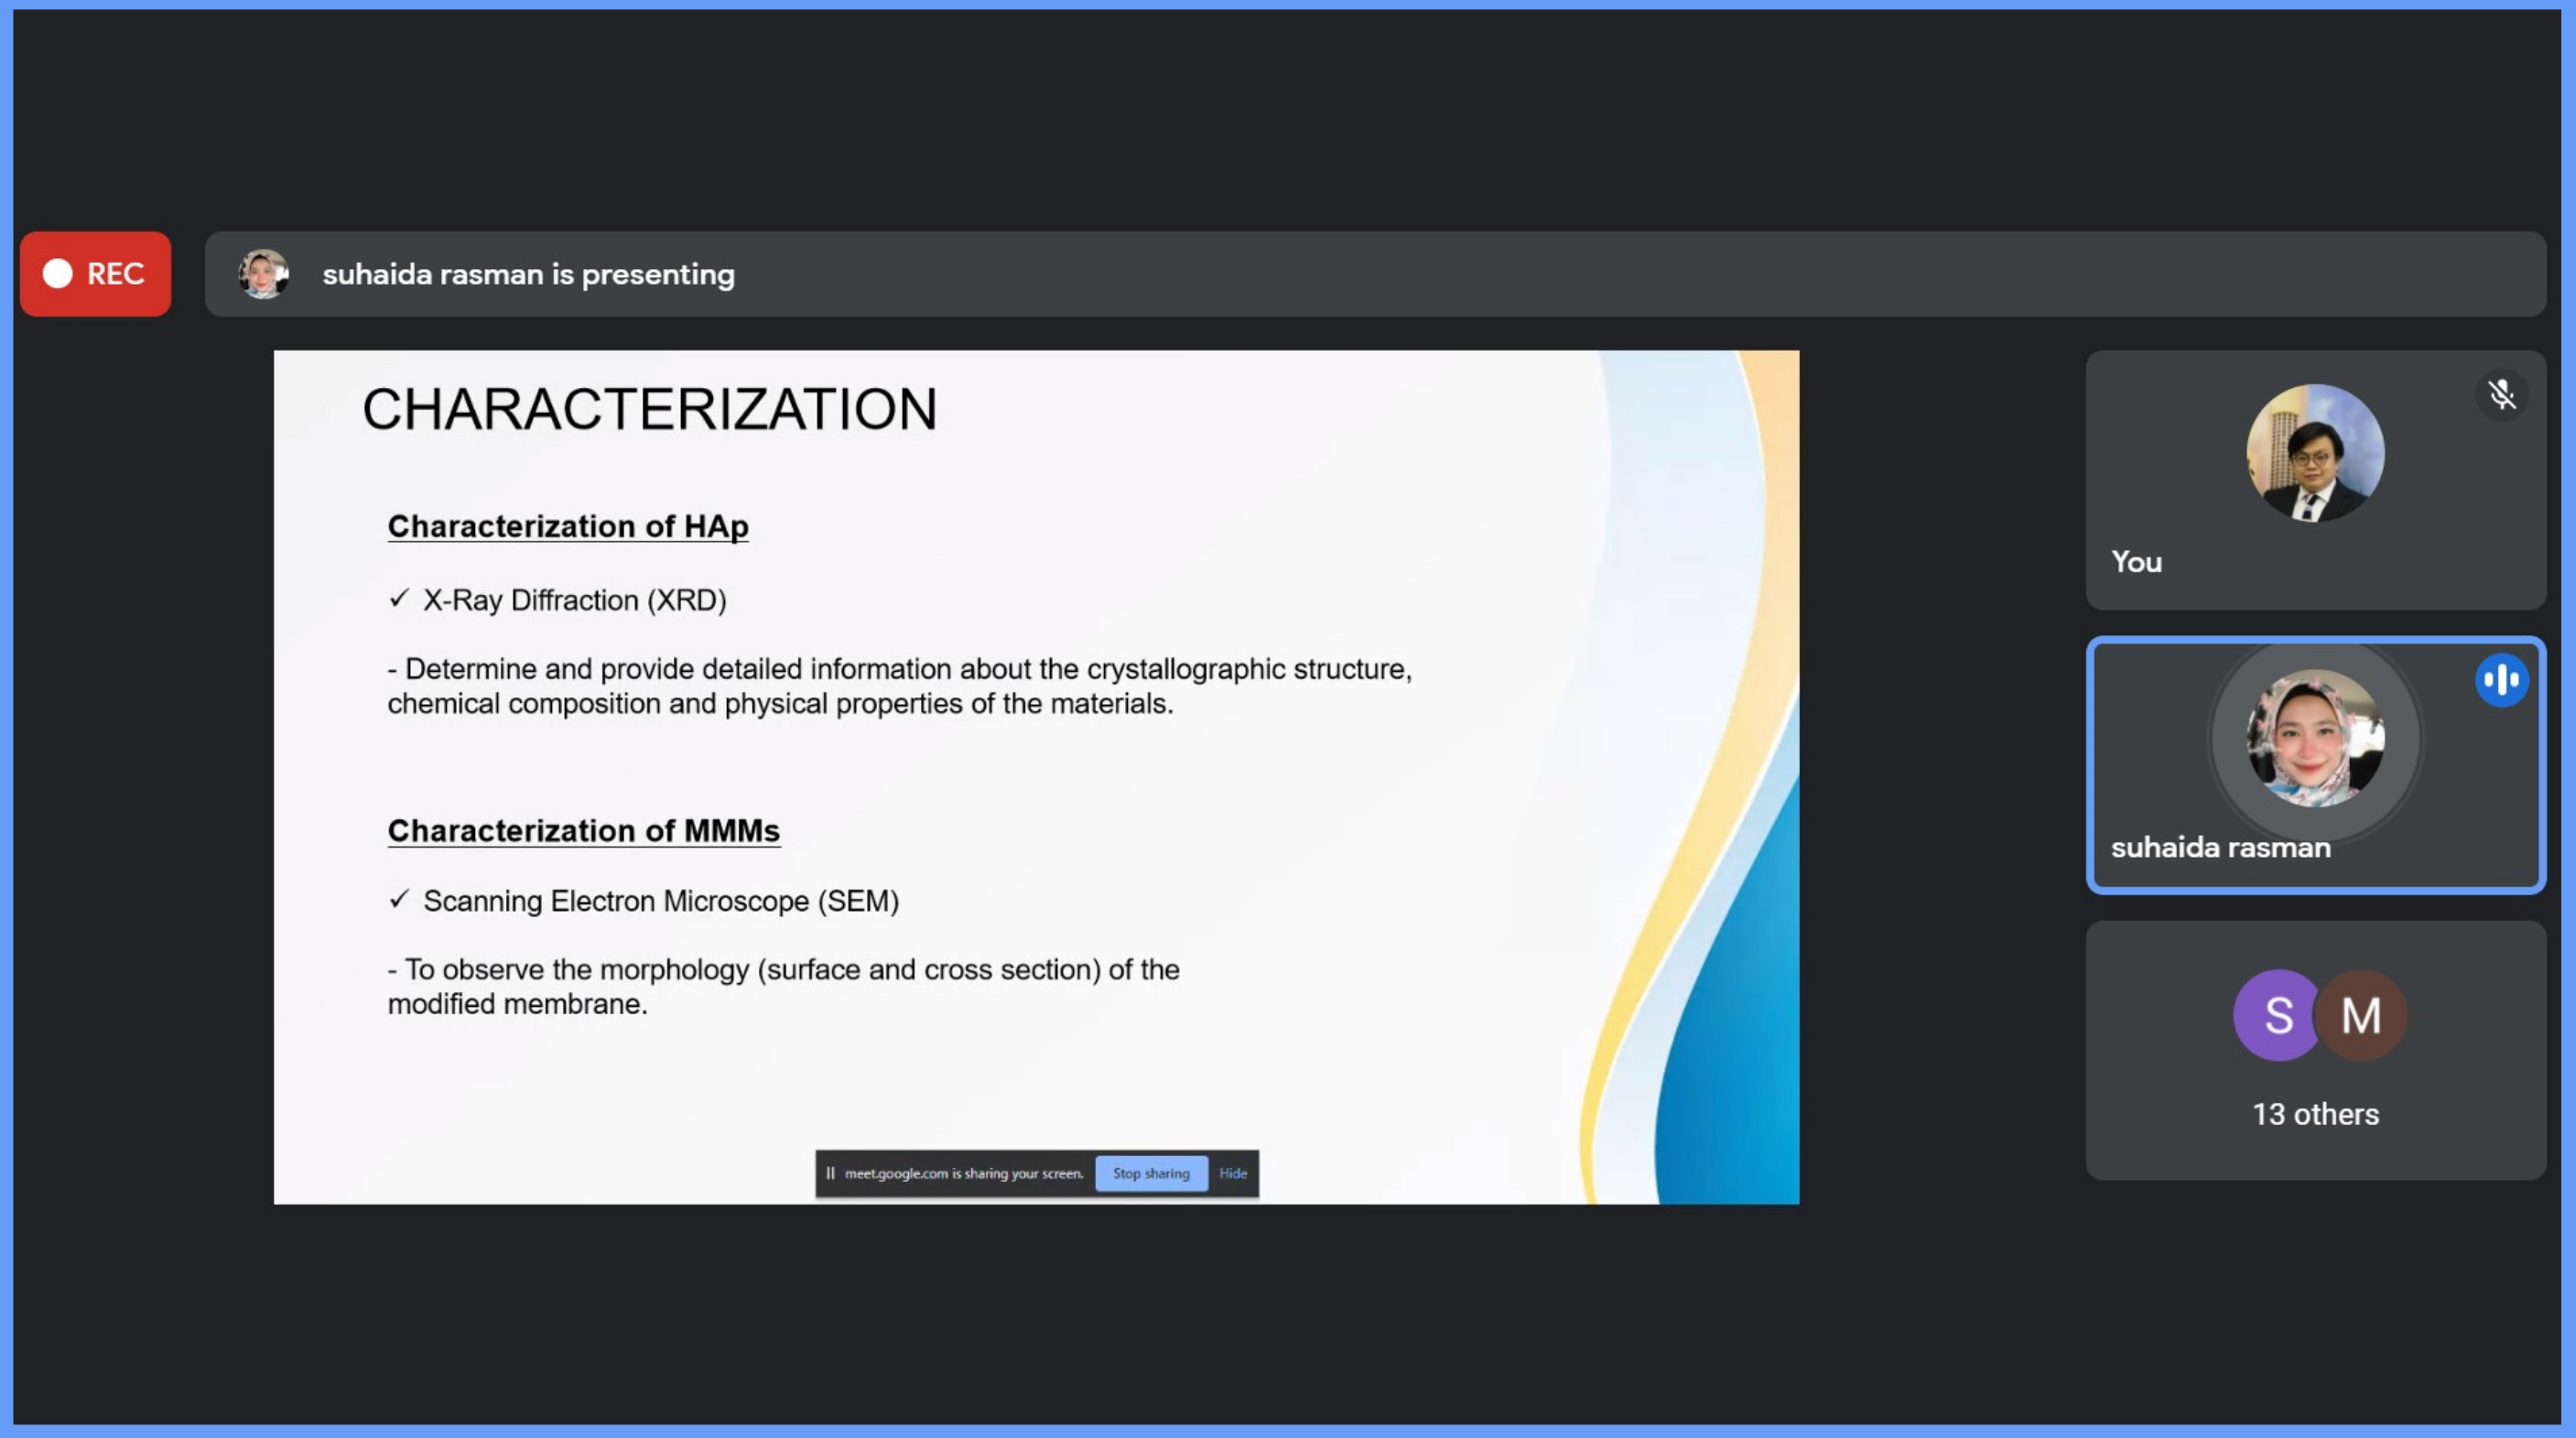Viewport: 2576px width, 1438px height.
Task: Select the You participant tile label
Action: click(x=2136, y=562)
